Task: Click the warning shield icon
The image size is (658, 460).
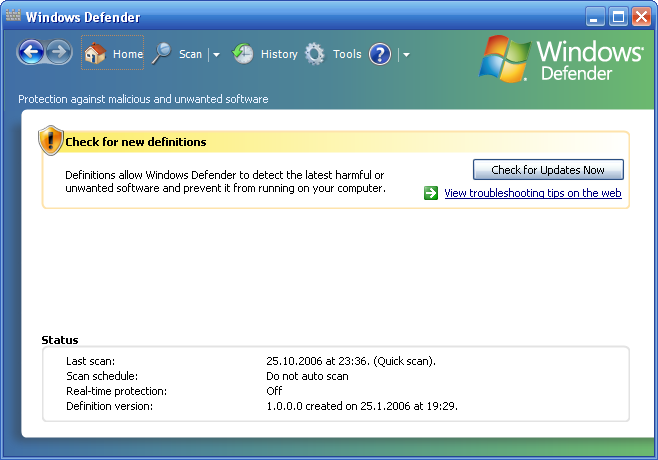Action: (x=51, y=140)
